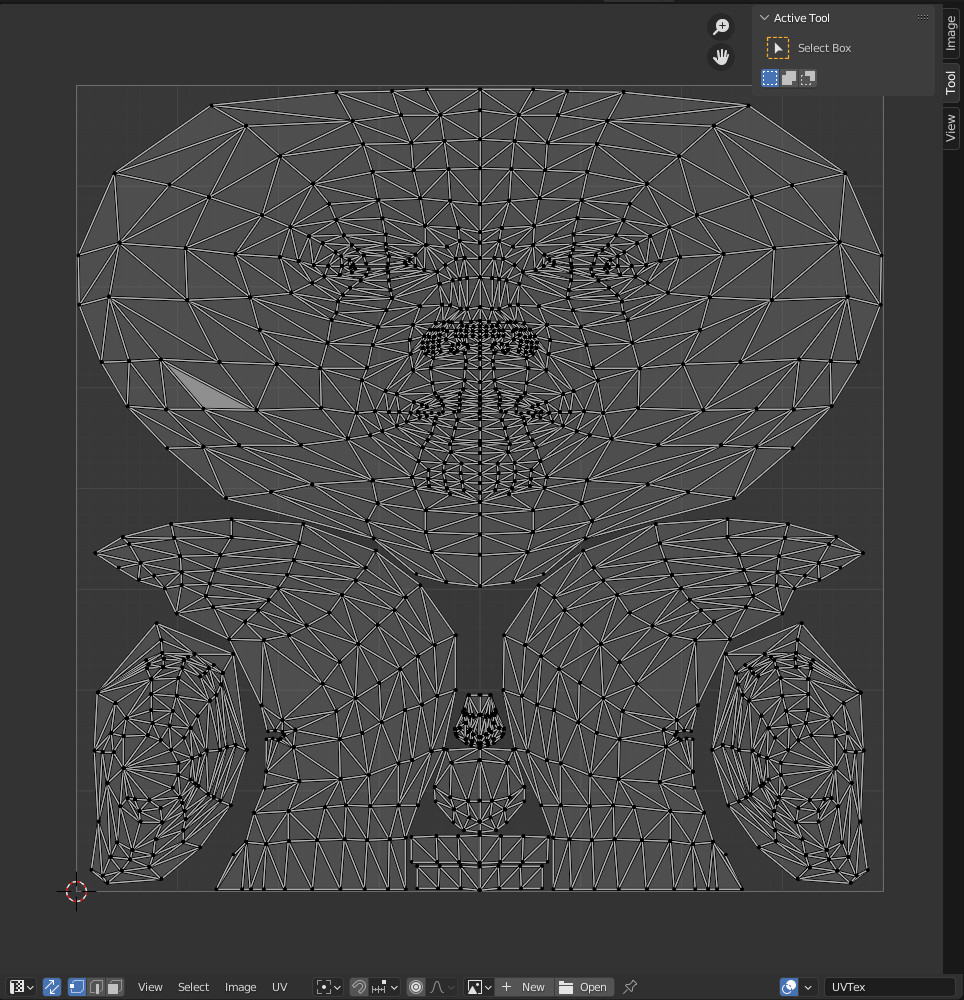Choose Extend existing selection mode
The width and height of the screenshot is (964, 1000).
(x=789, y=78)
